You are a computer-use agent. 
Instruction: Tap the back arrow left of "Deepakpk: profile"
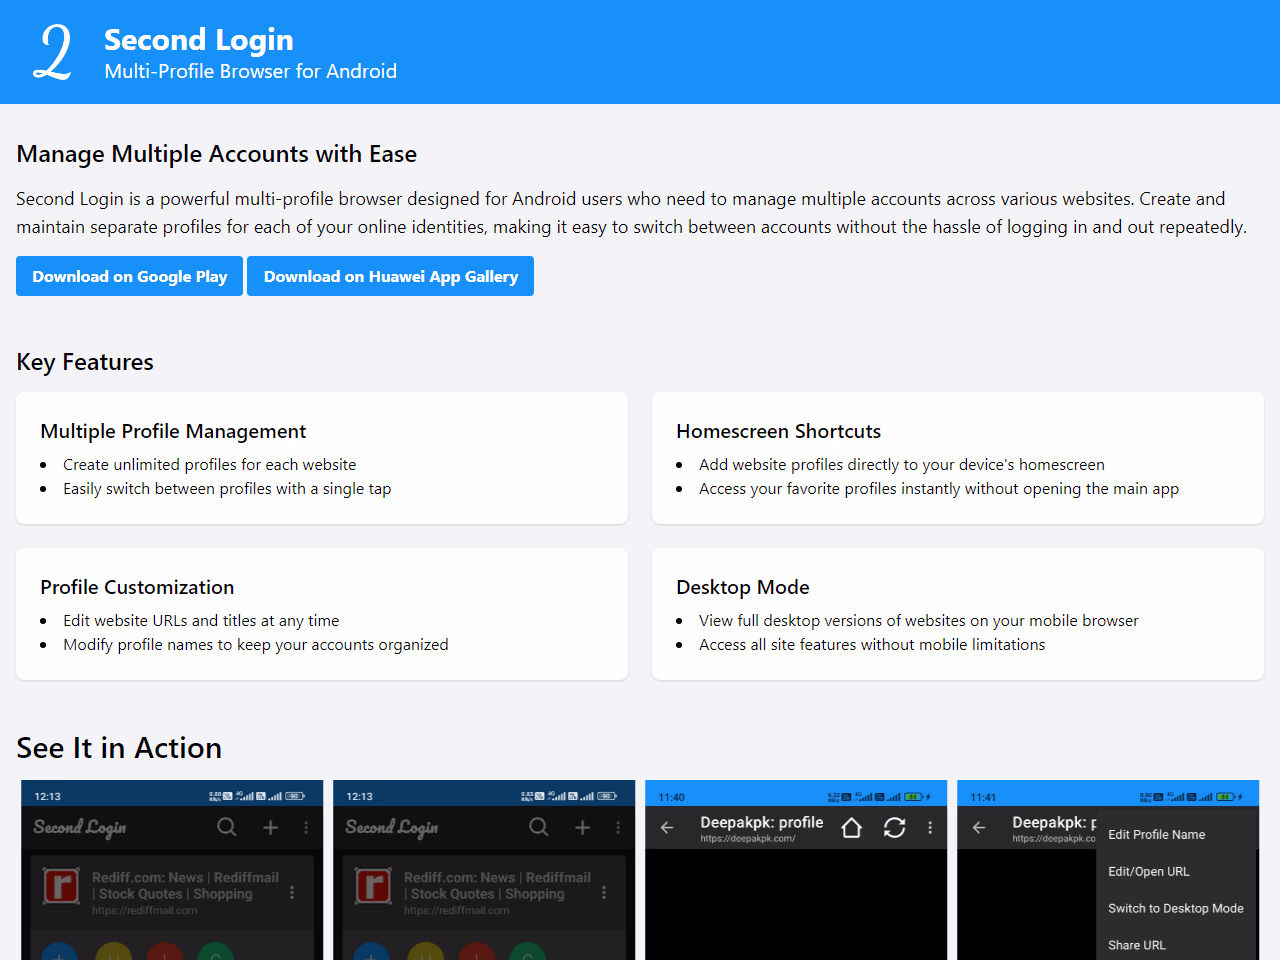667,828
